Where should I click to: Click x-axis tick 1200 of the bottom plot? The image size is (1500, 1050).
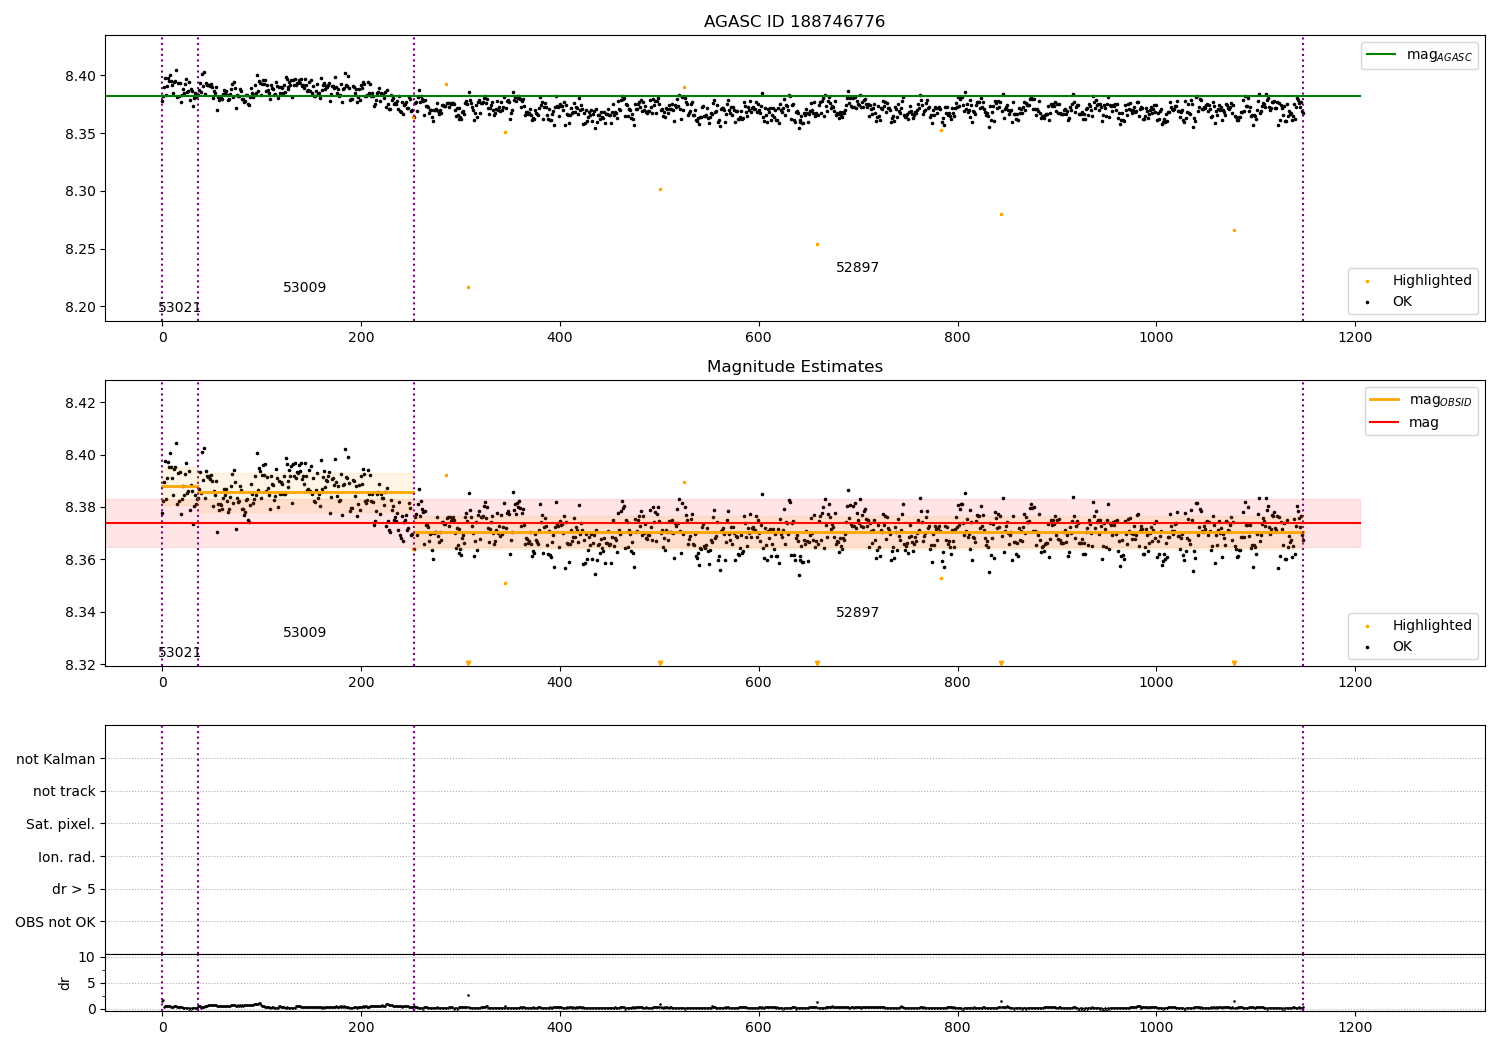coord(1355,1027)
